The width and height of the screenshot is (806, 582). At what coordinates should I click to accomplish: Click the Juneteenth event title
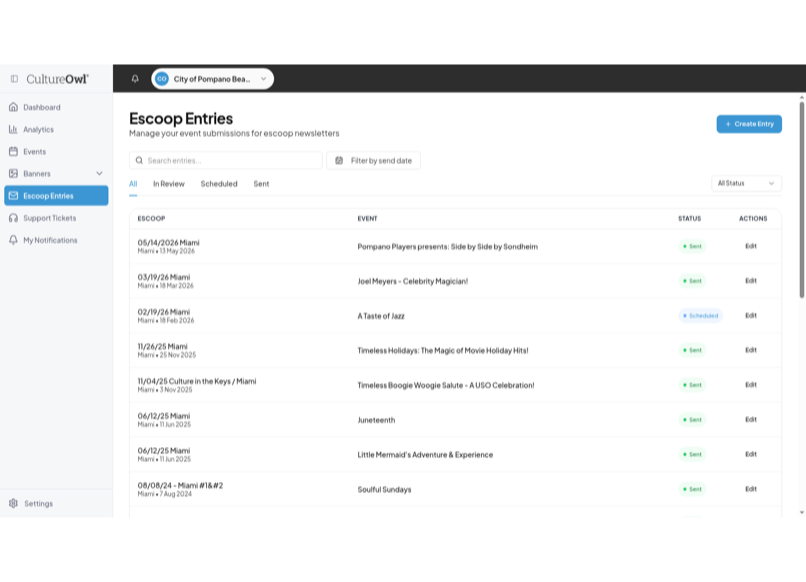[x=376, y=420]
